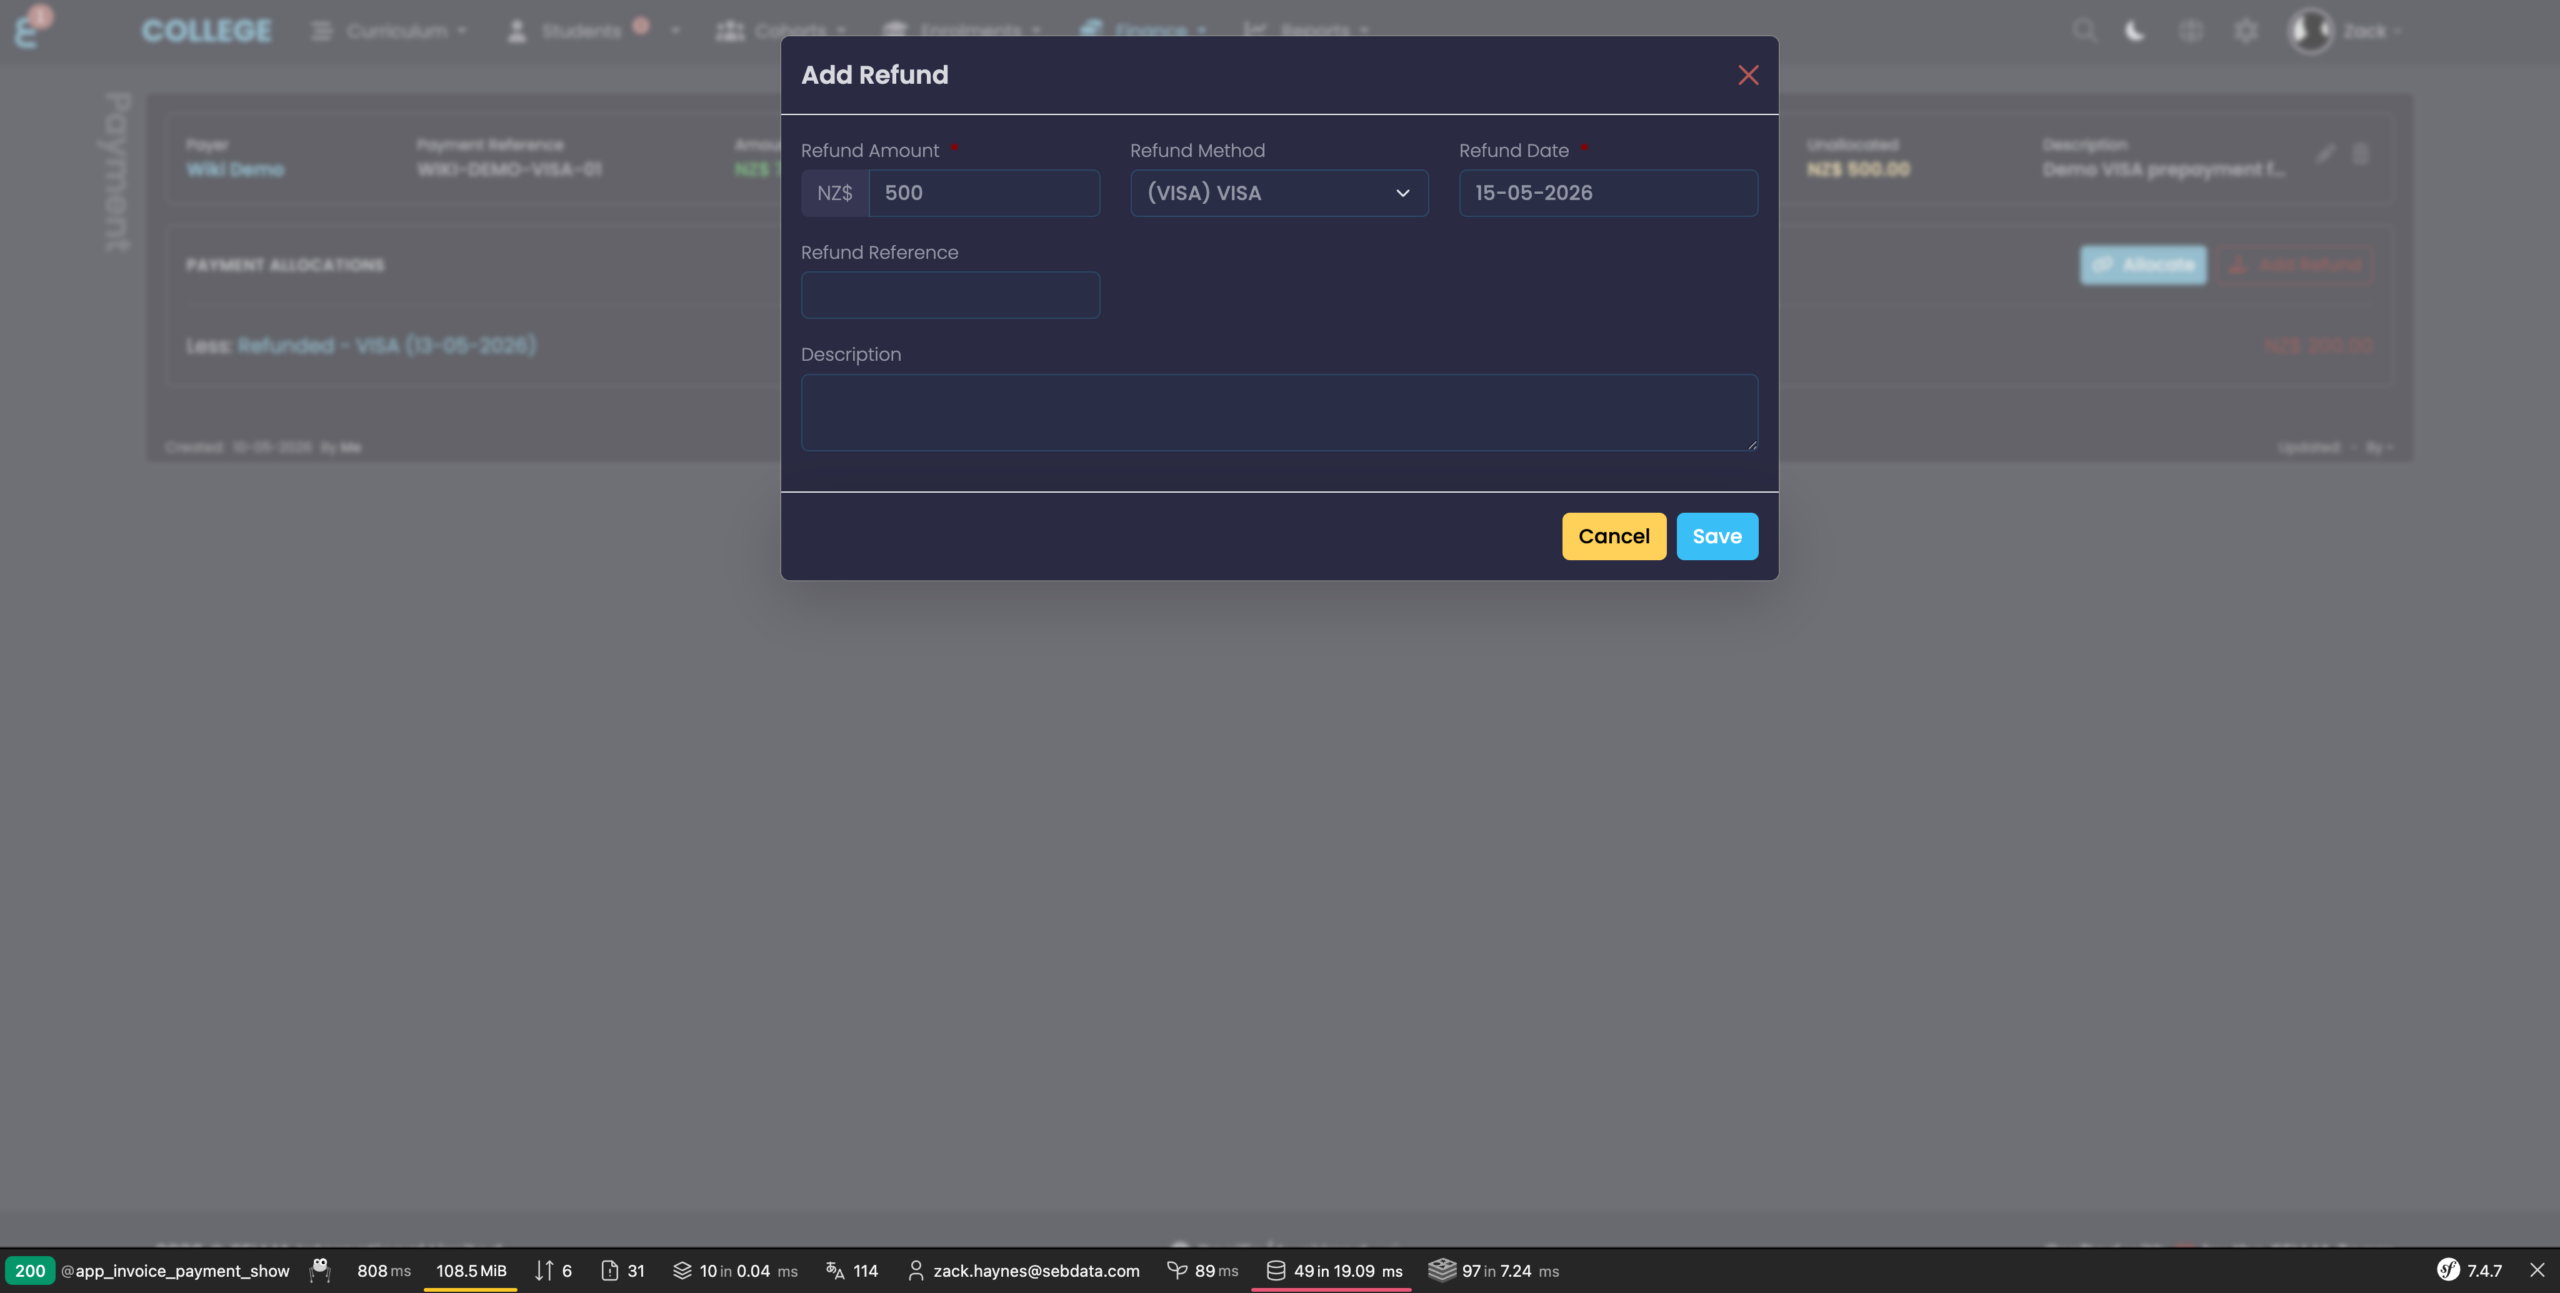2560x1293 pixels.
Task: Click the globe icon in top bar
Action: (x=2190, y=31)
